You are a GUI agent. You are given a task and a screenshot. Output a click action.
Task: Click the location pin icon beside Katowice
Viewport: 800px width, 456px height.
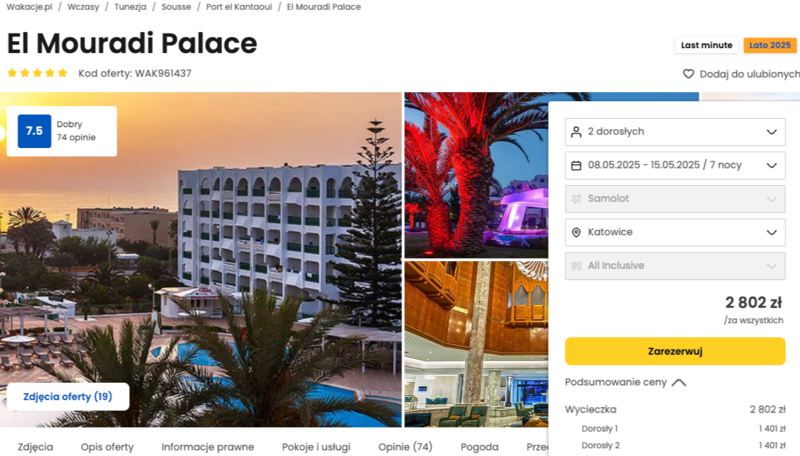pyautogui.click(x=576, y=232)
